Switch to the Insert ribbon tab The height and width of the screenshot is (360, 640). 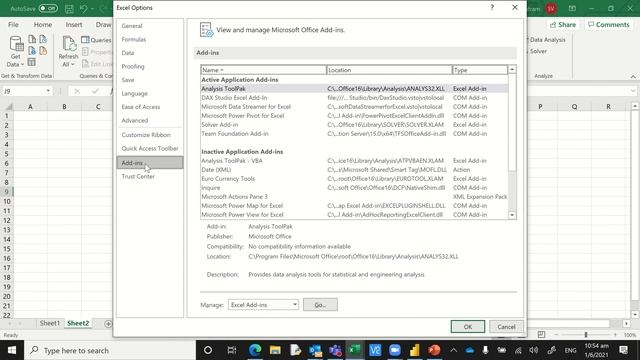[74, 24]
